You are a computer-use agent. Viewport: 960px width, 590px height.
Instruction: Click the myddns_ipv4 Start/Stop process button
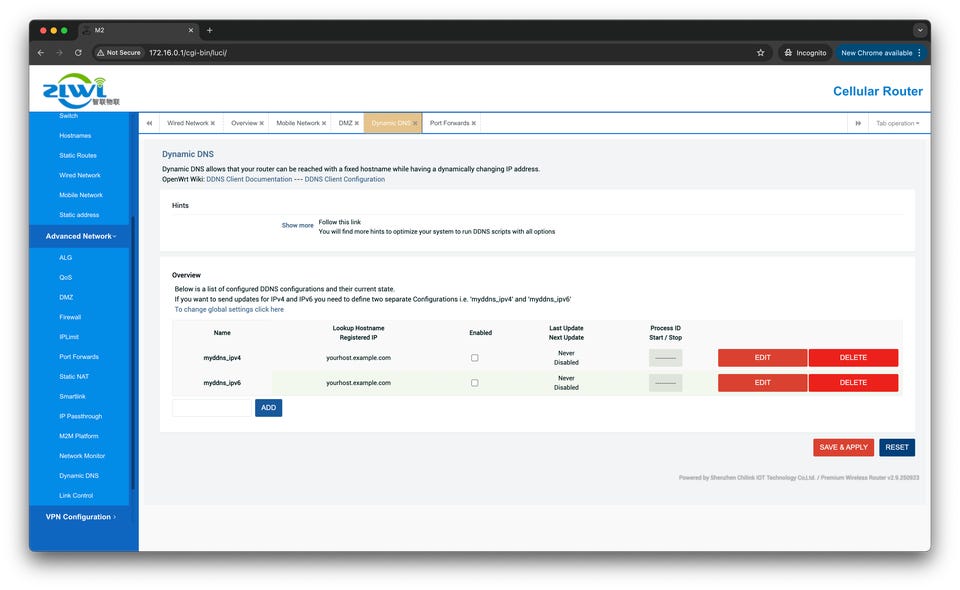(666, 358)
